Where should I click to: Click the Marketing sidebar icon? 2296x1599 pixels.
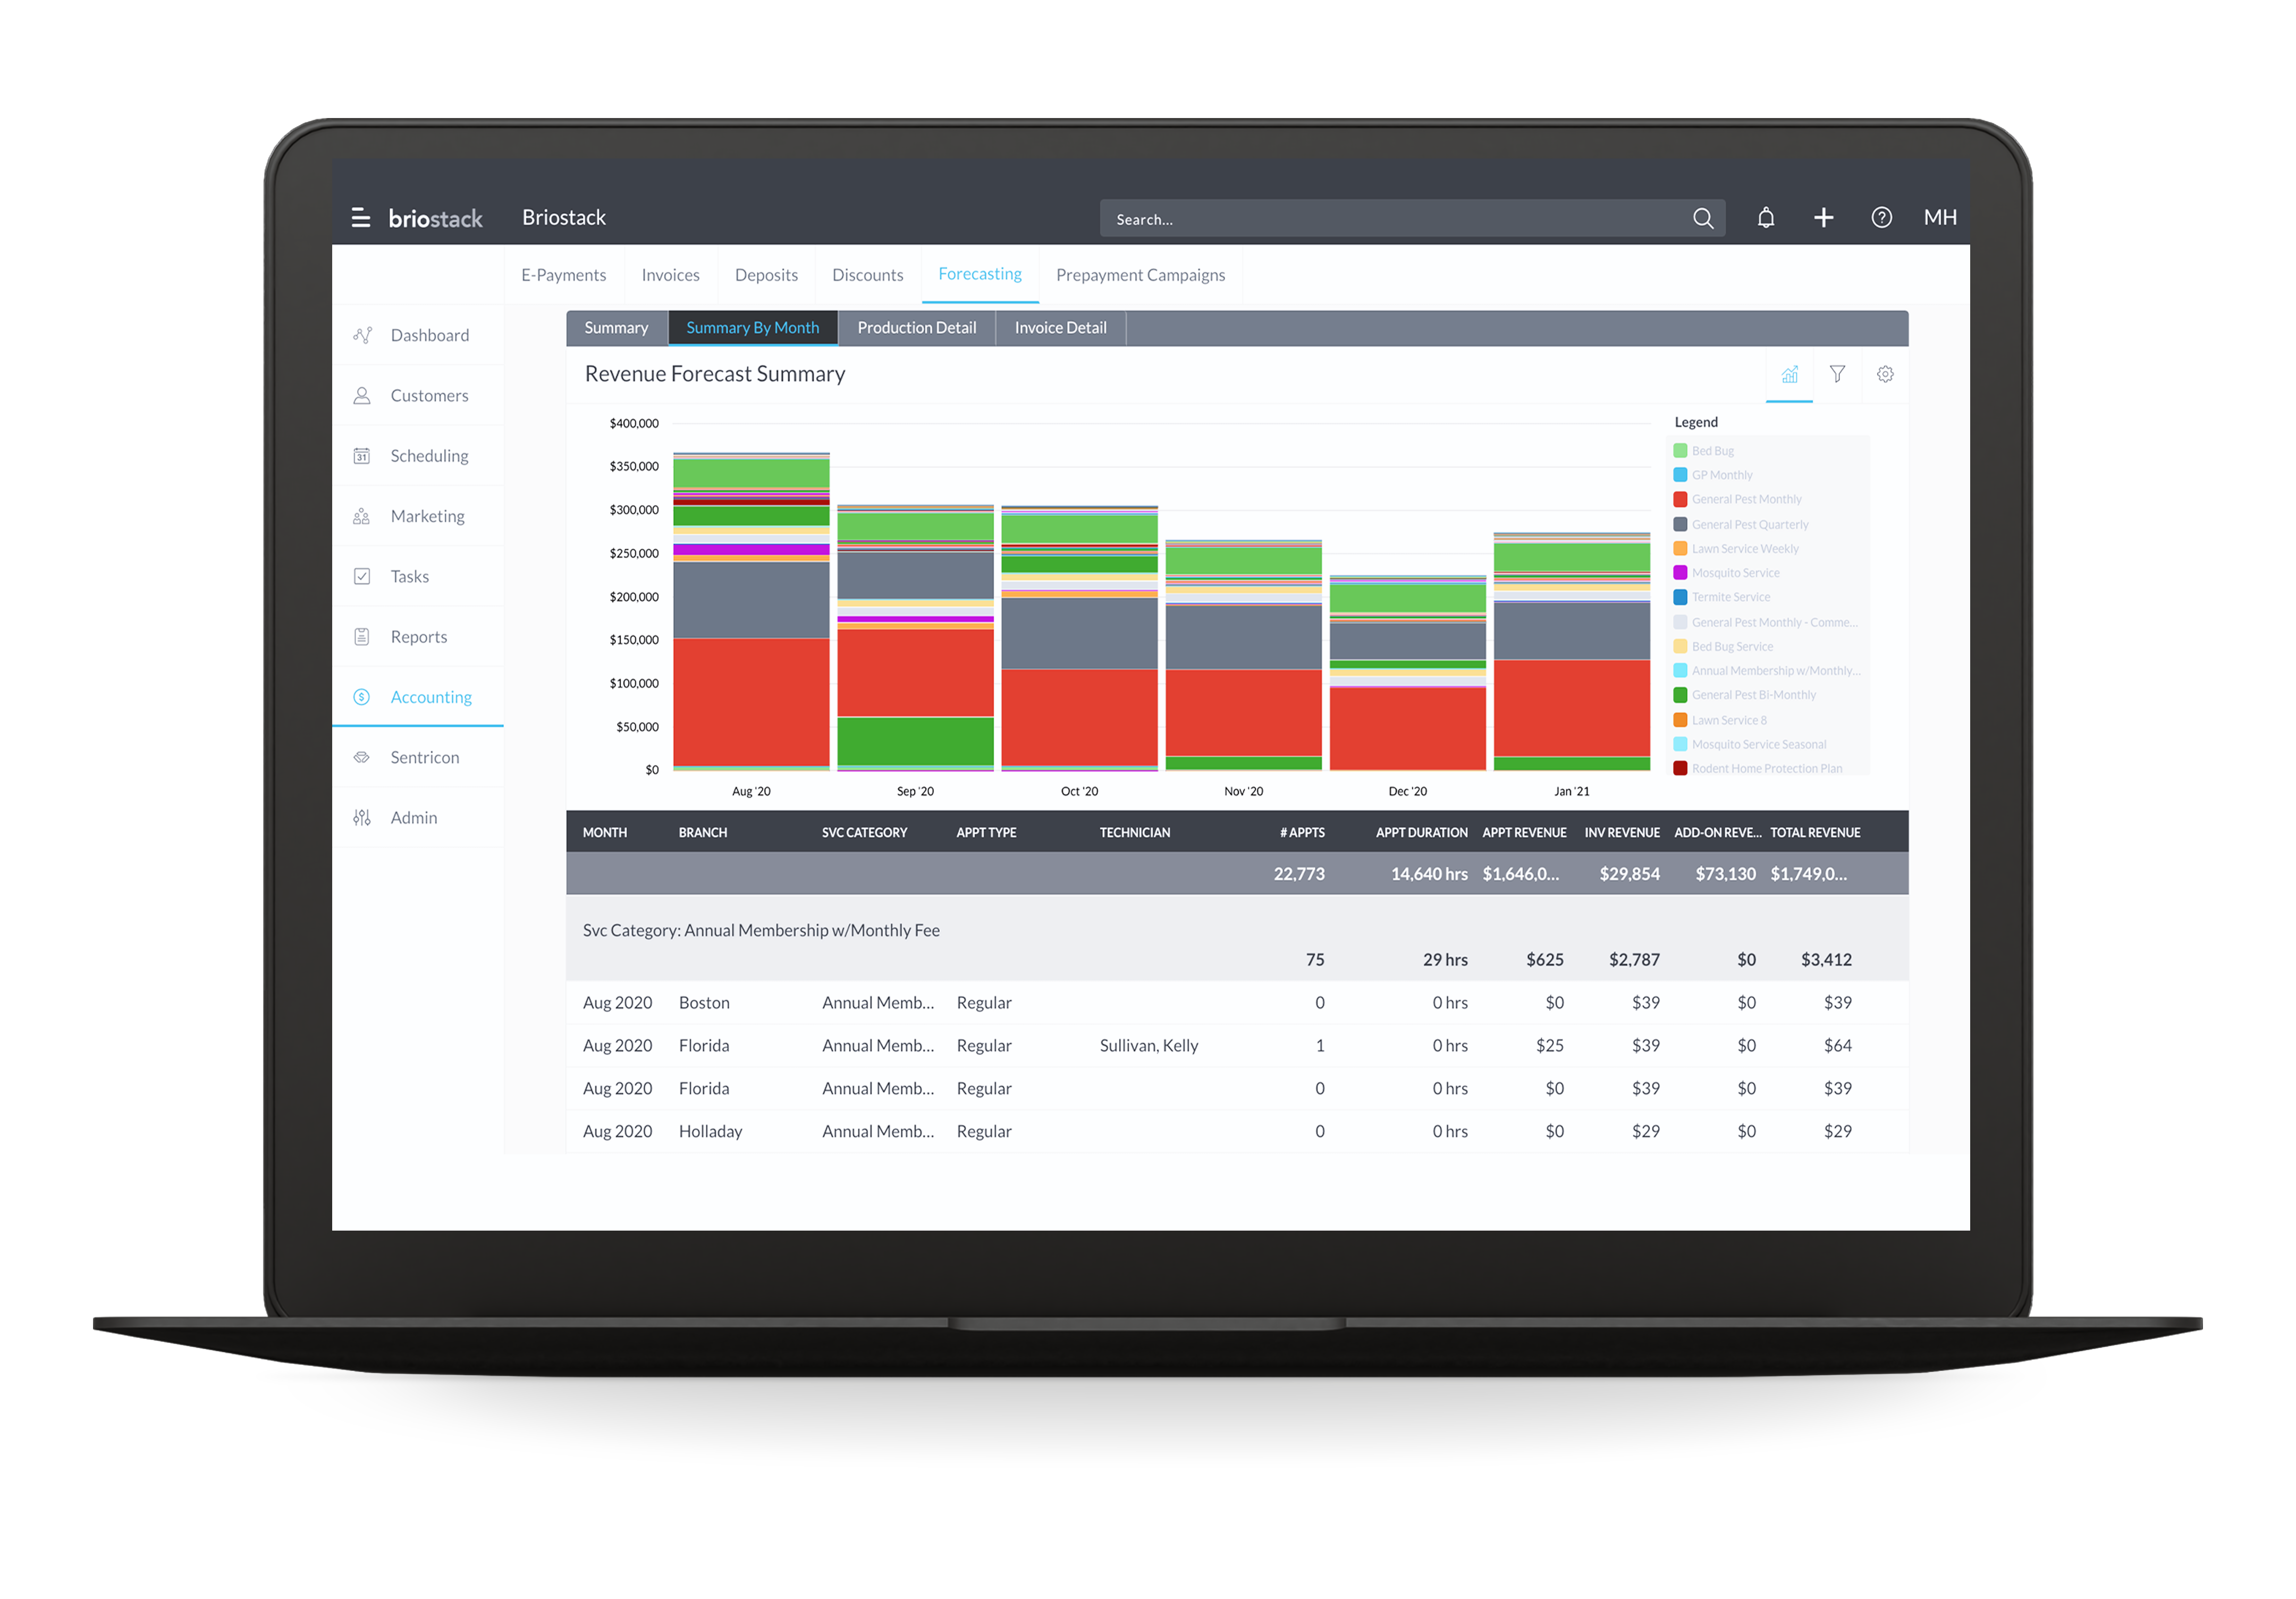click(362, 516)
